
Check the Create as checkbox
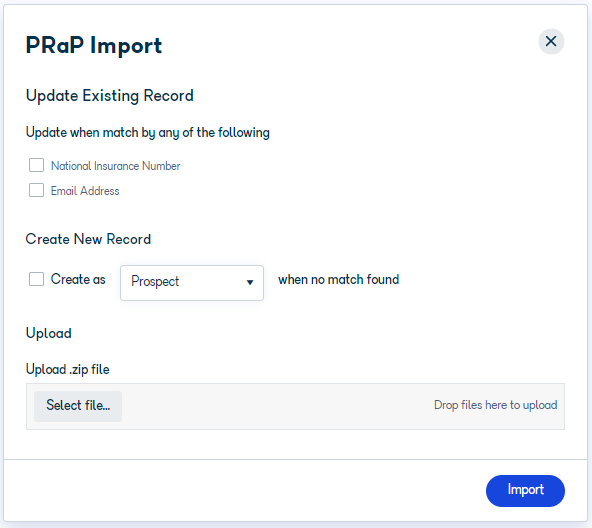click(x=36, y=279)
